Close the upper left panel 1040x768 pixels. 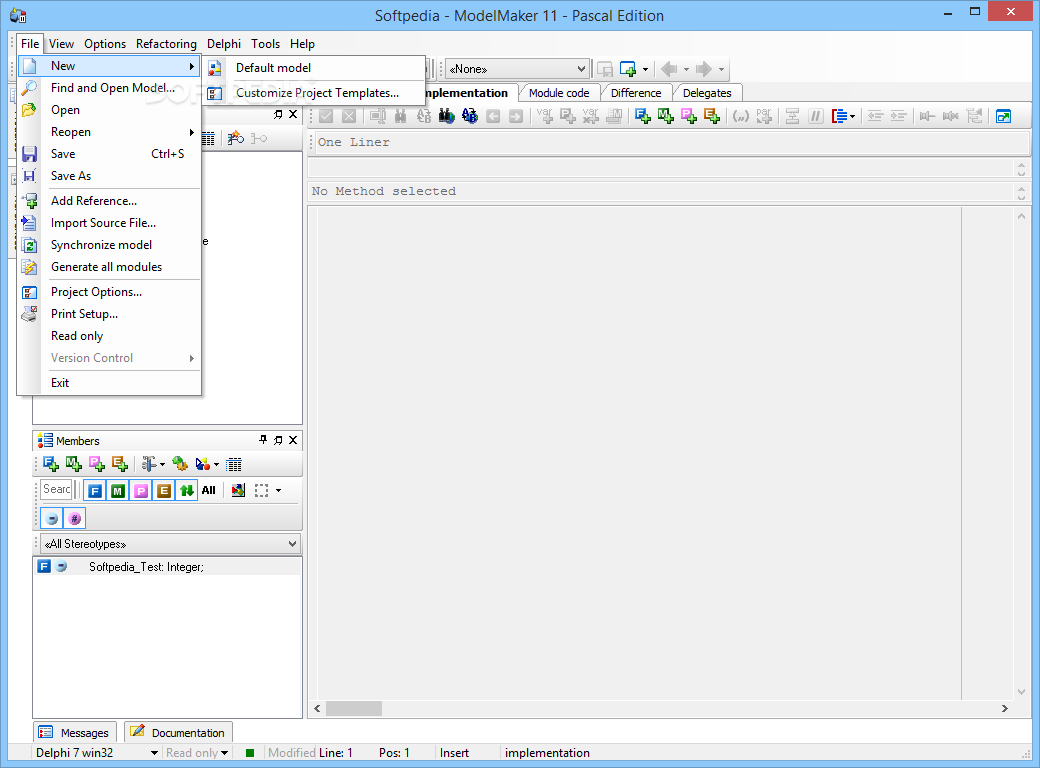[293, 114]
